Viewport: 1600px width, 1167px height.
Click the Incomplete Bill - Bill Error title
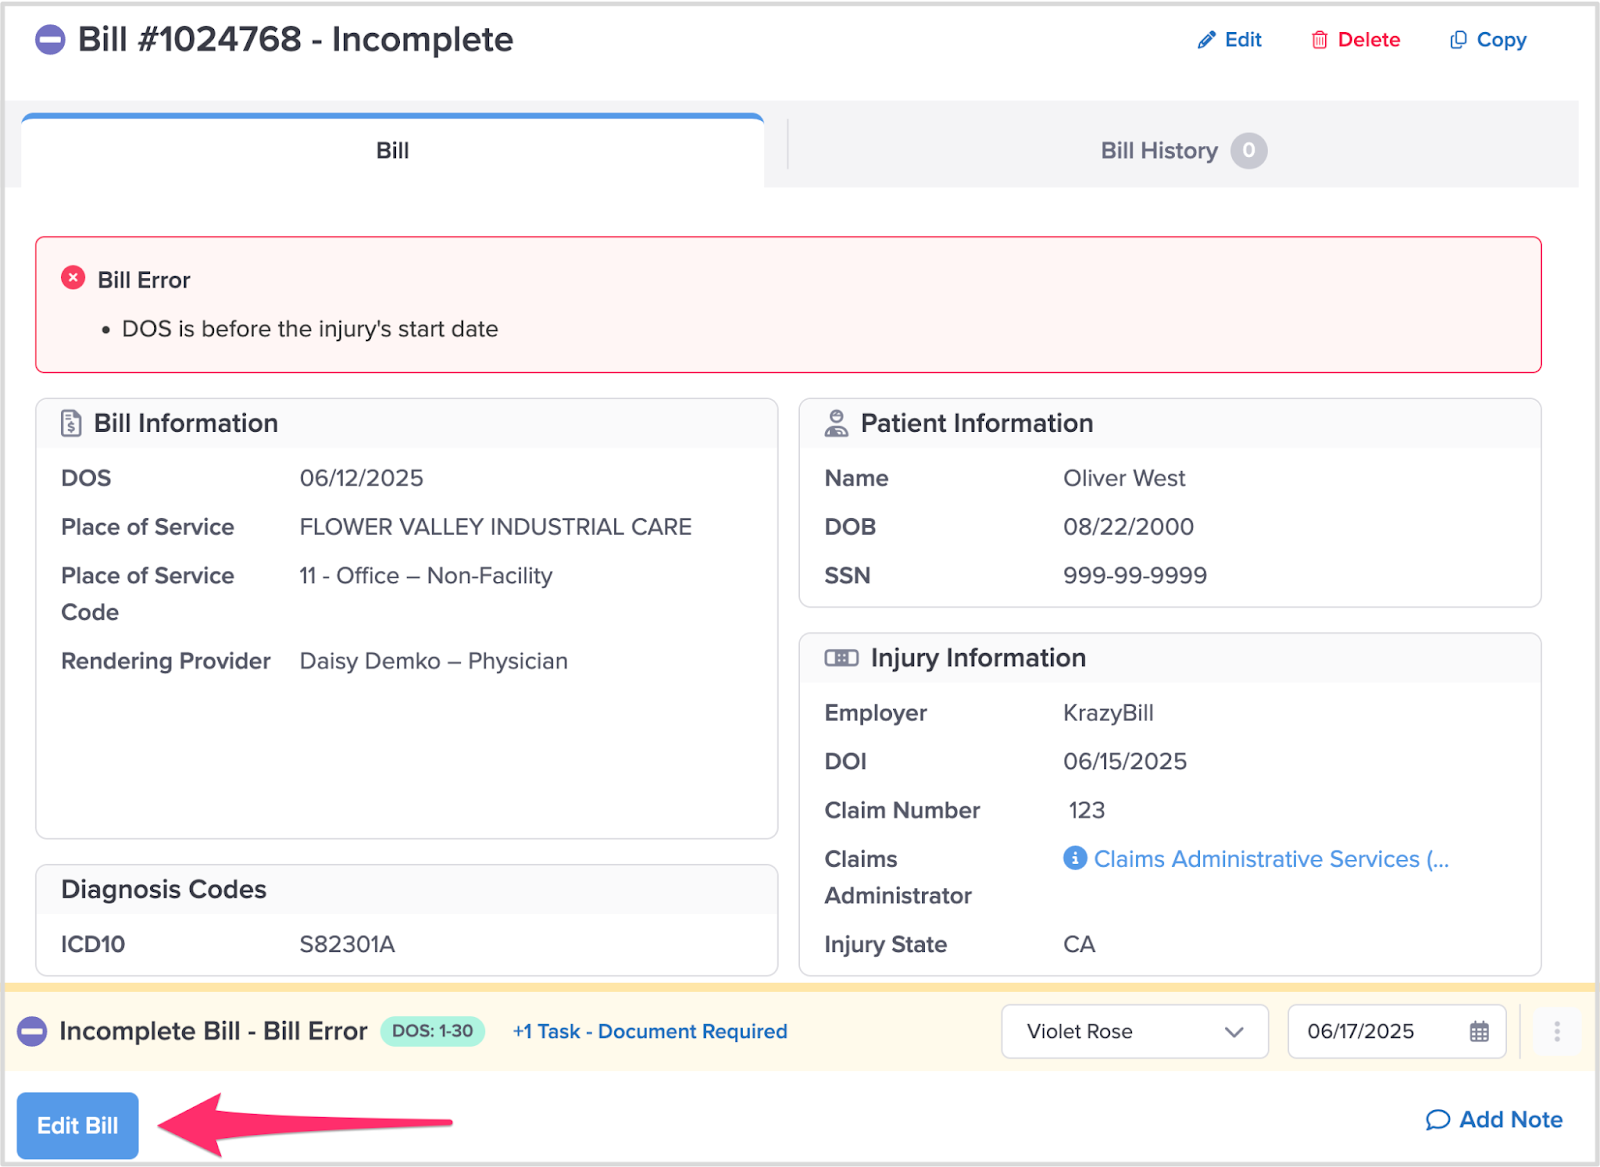213,1031
